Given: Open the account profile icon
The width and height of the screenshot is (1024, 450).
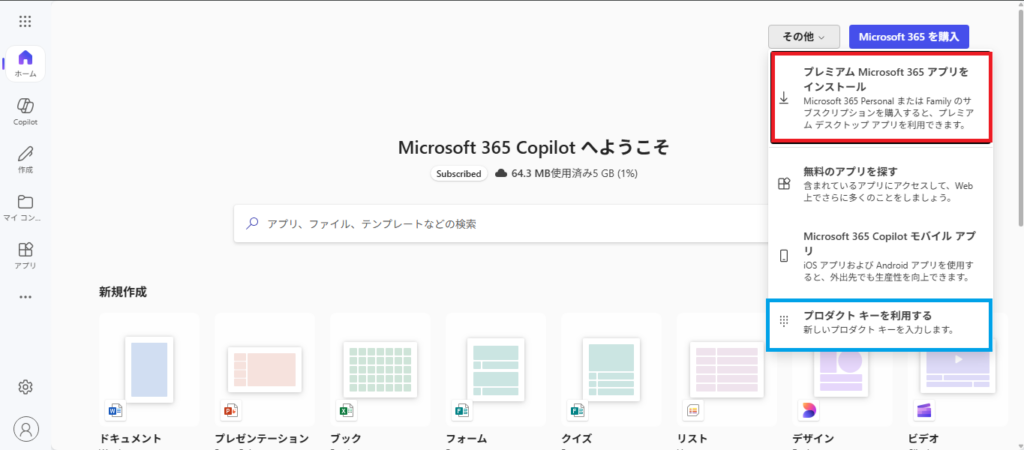Looking at the screenshot, I should 25,428.
